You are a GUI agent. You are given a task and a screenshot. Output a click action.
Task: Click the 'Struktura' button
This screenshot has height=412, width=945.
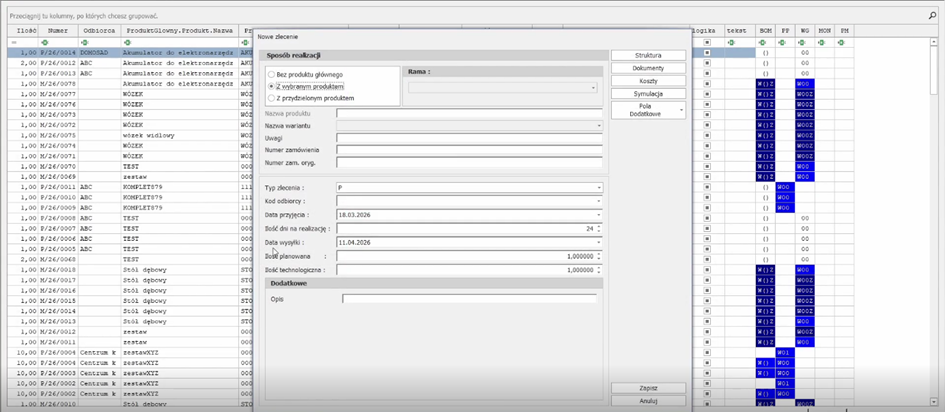(x=648, y=55)
